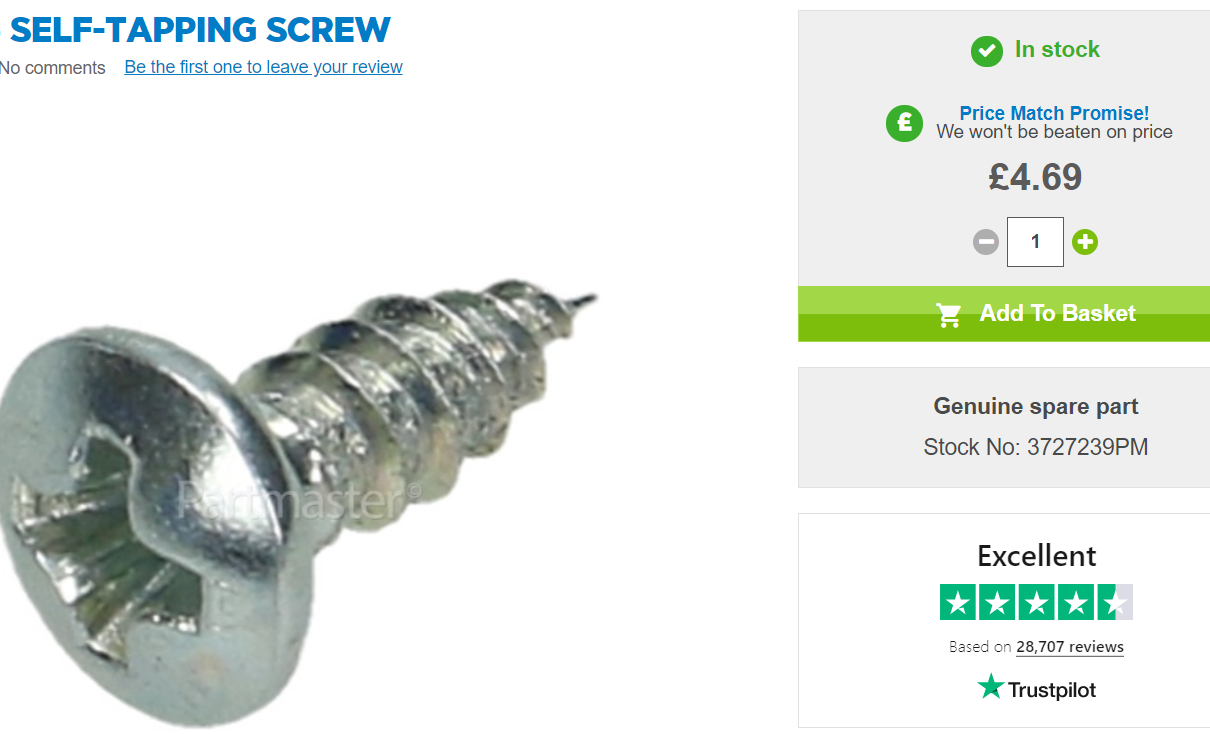Click the first green Trustpilot rating star
This screenshot has height=734, width=1210.
(958, 602)
